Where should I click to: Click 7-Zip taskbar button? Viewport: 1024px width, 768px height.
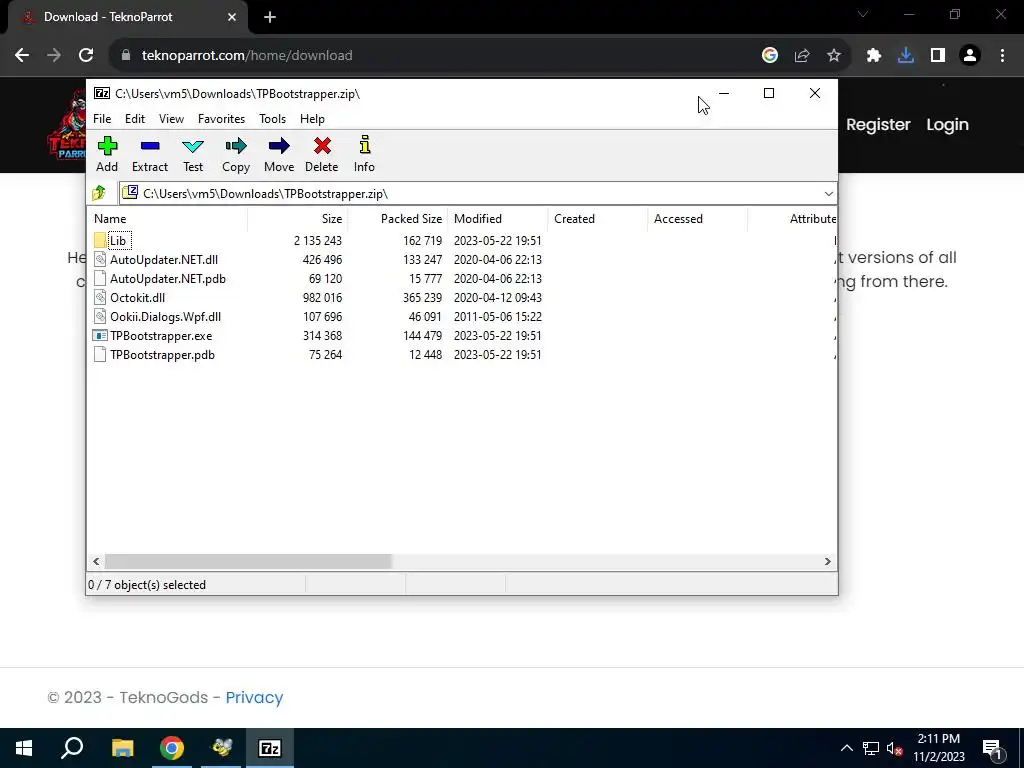[x=270, y=748]
